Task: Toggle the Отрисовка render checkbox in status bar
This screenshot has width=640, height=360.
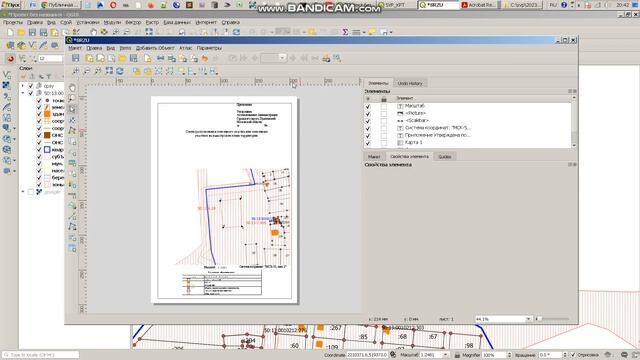Action: coord(573,355)
